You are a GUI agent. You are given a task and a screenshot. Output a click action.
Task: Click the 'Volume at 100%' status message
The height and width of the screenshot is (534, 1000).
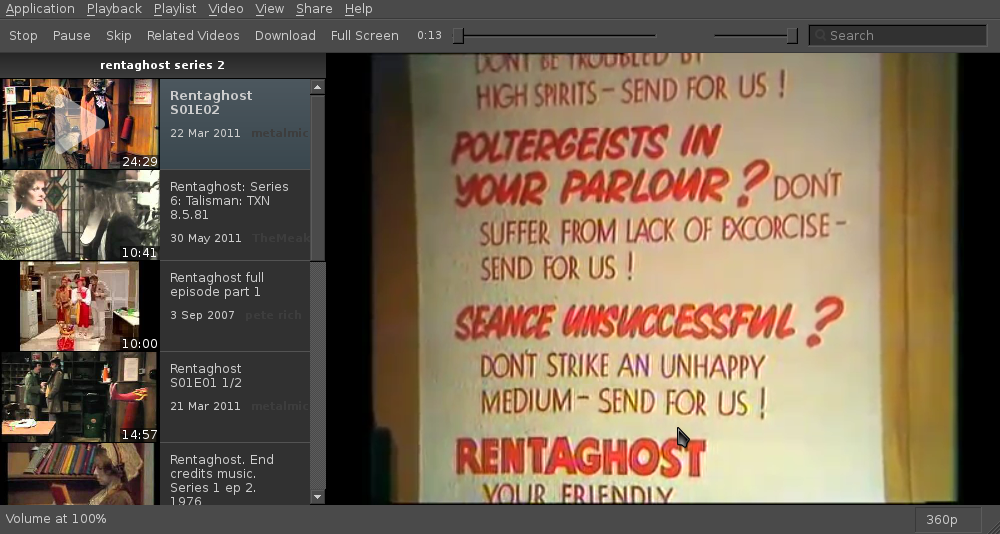point(56,519)
